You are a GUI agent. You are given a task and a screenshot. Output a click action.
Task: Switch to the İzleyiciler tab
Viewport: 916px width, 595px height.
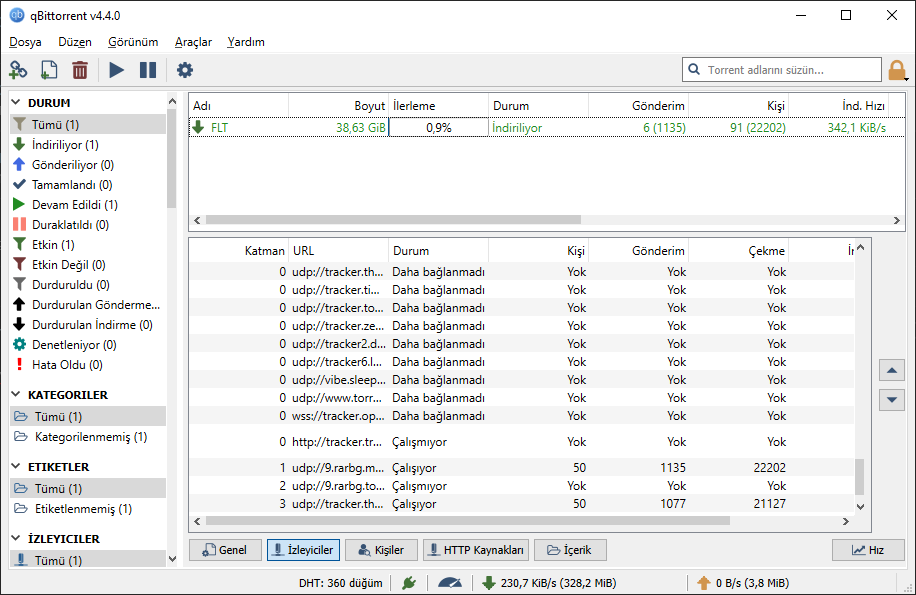[303, 550]
